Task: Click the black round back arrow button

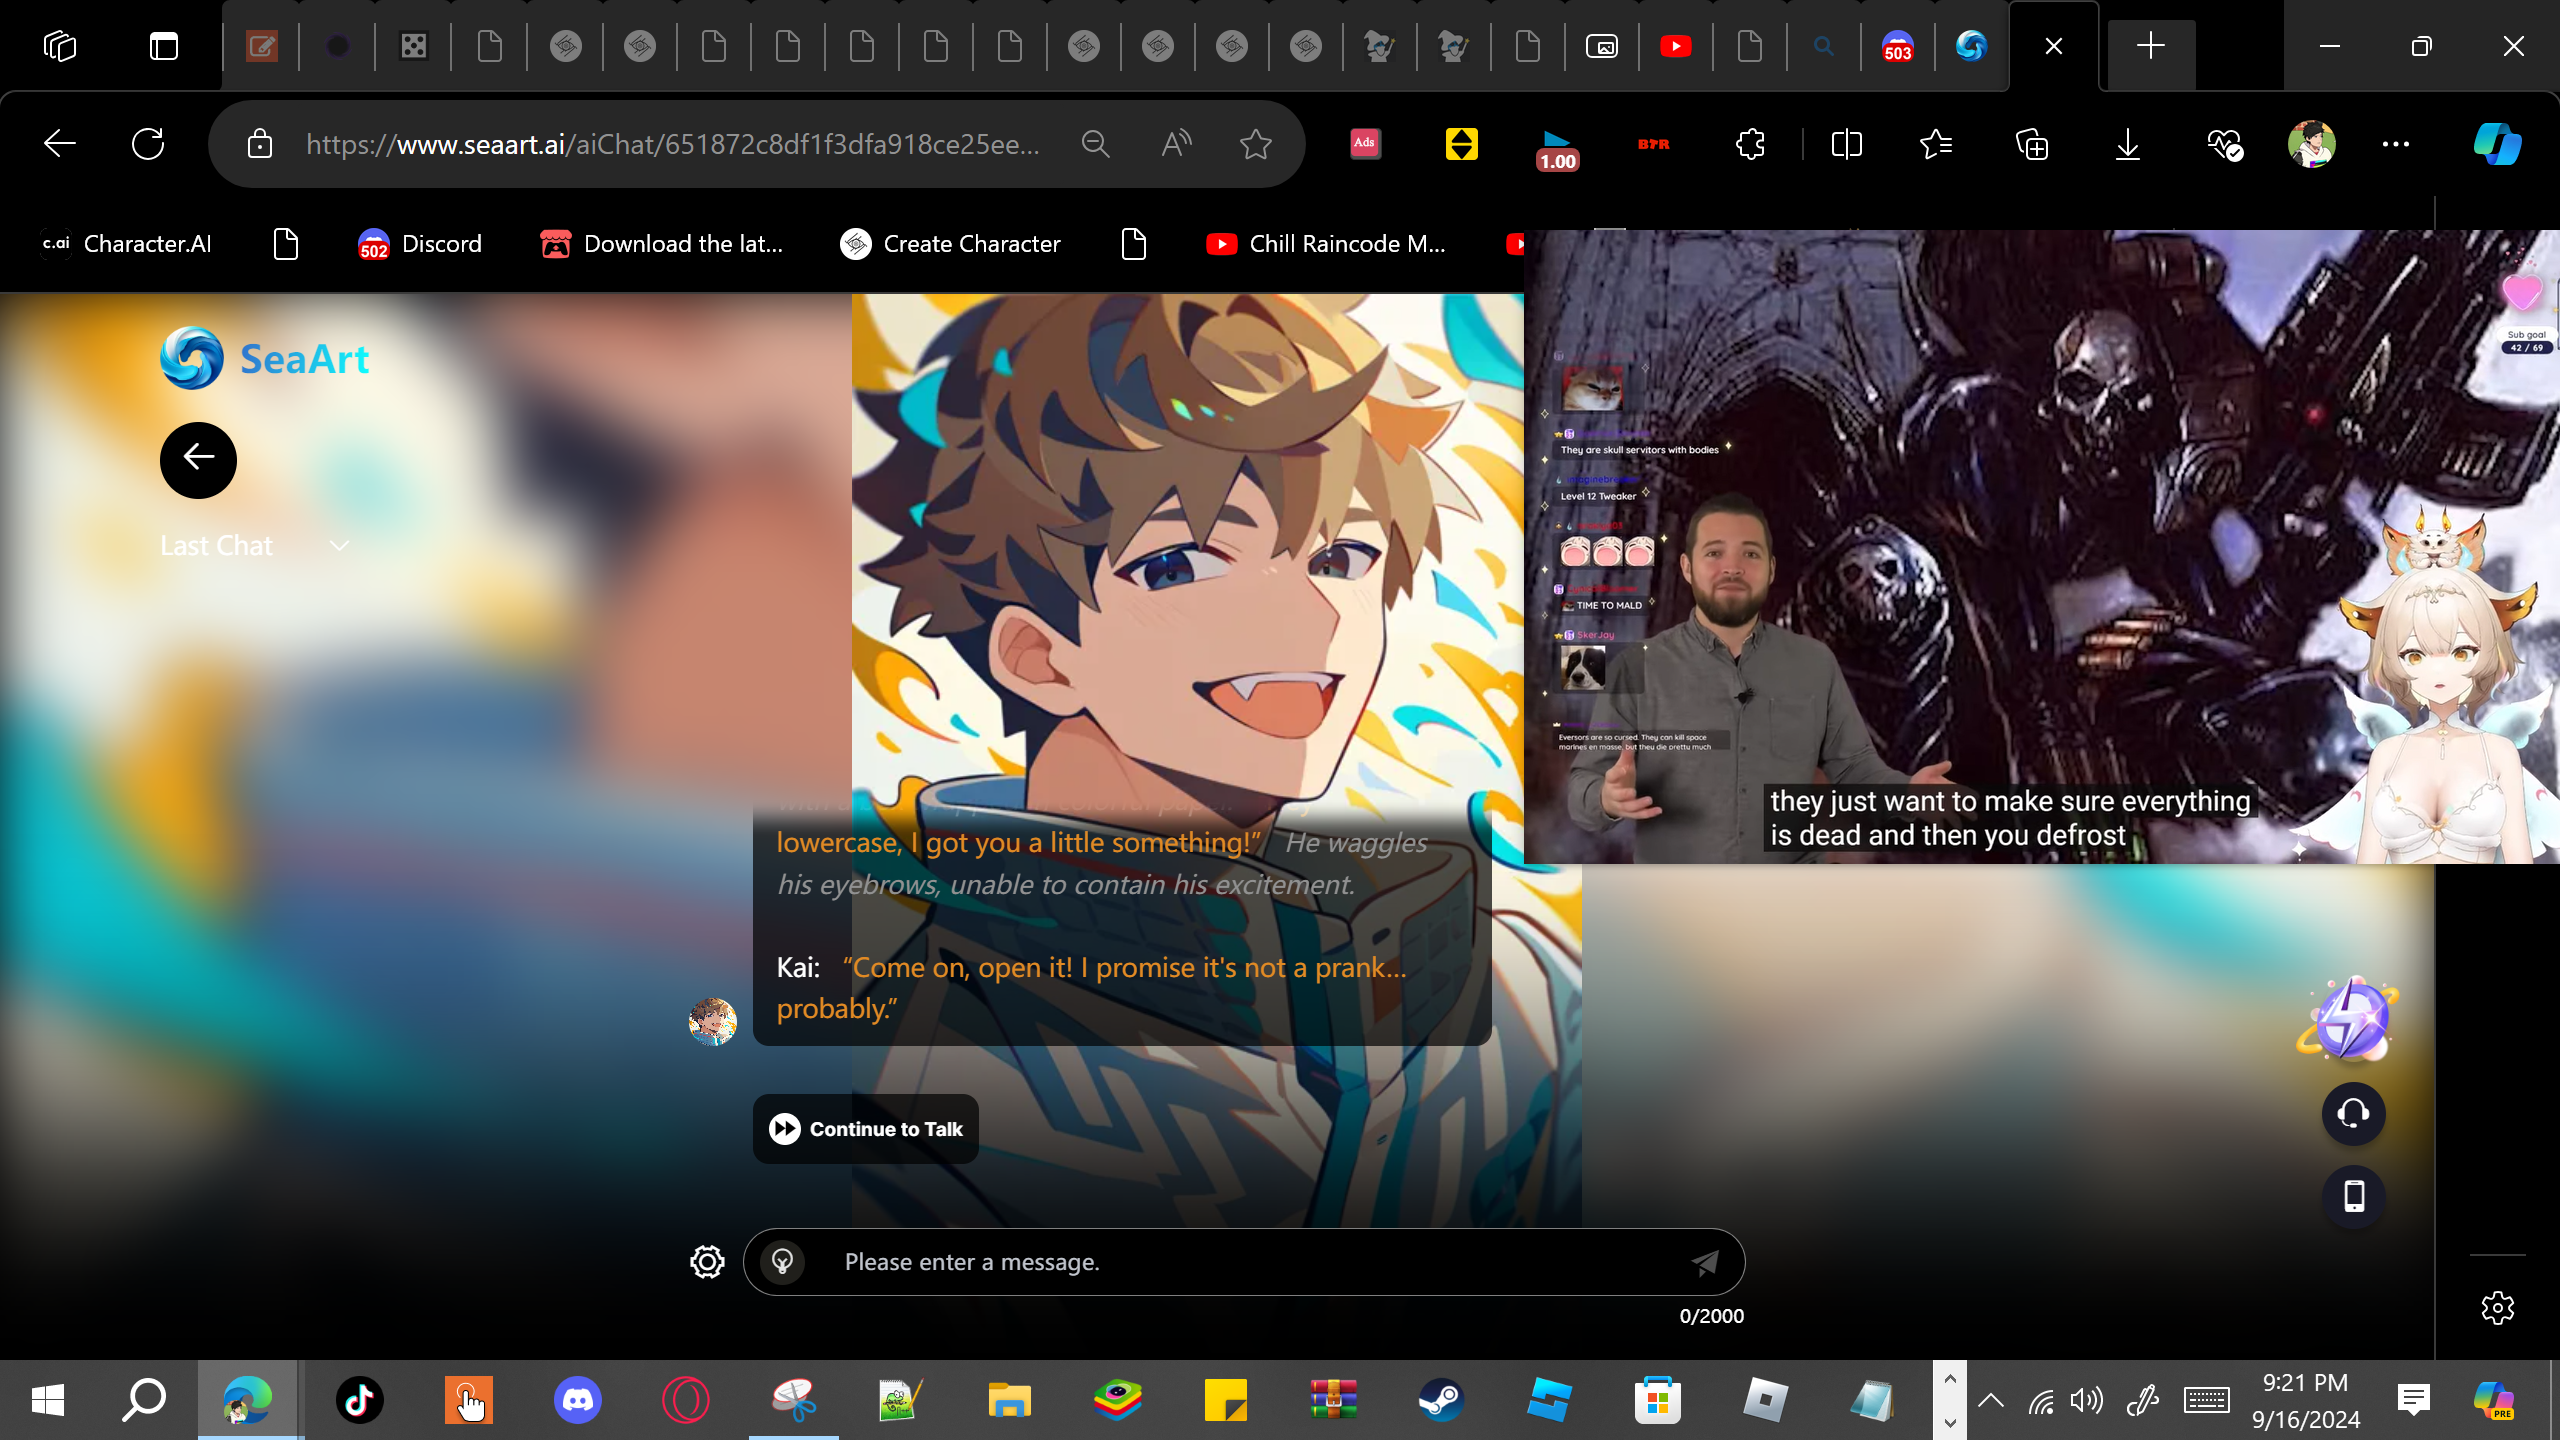Action: pos(198,460)
